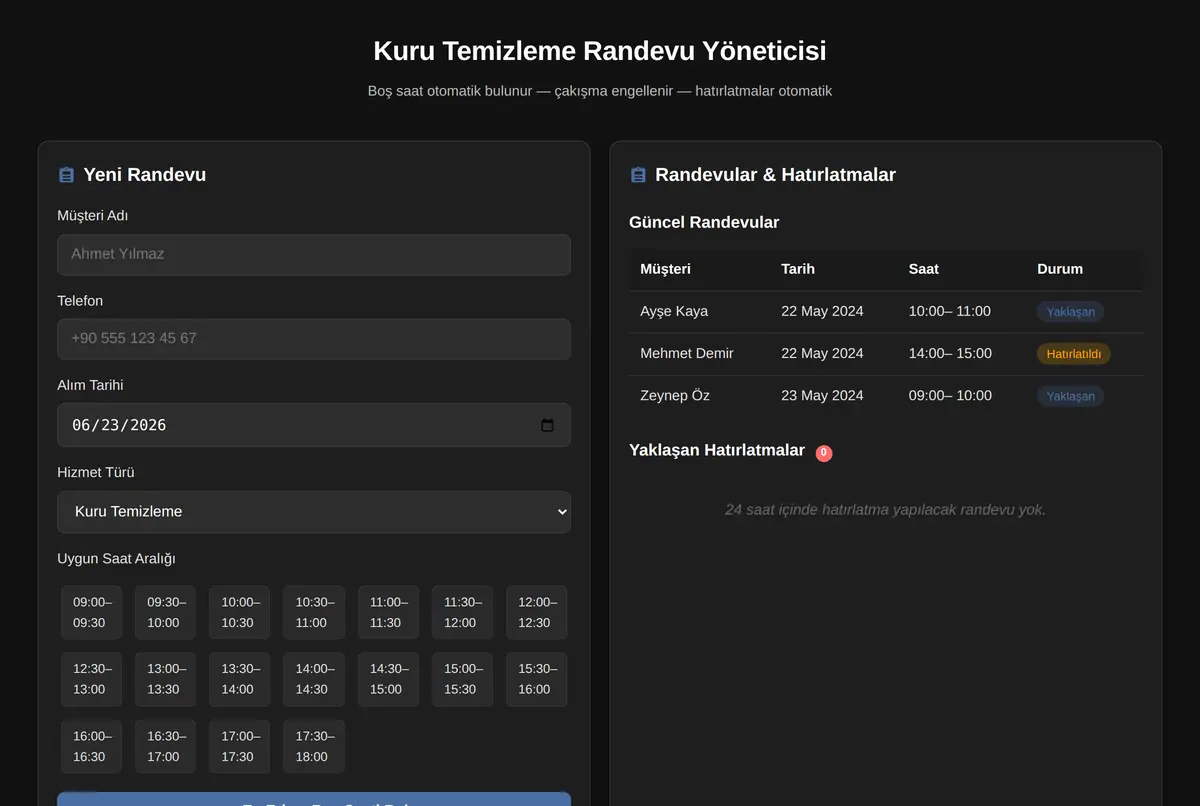
Task: Click the Uygun Saat Aralığı label
Action: [x=117, y=559]
